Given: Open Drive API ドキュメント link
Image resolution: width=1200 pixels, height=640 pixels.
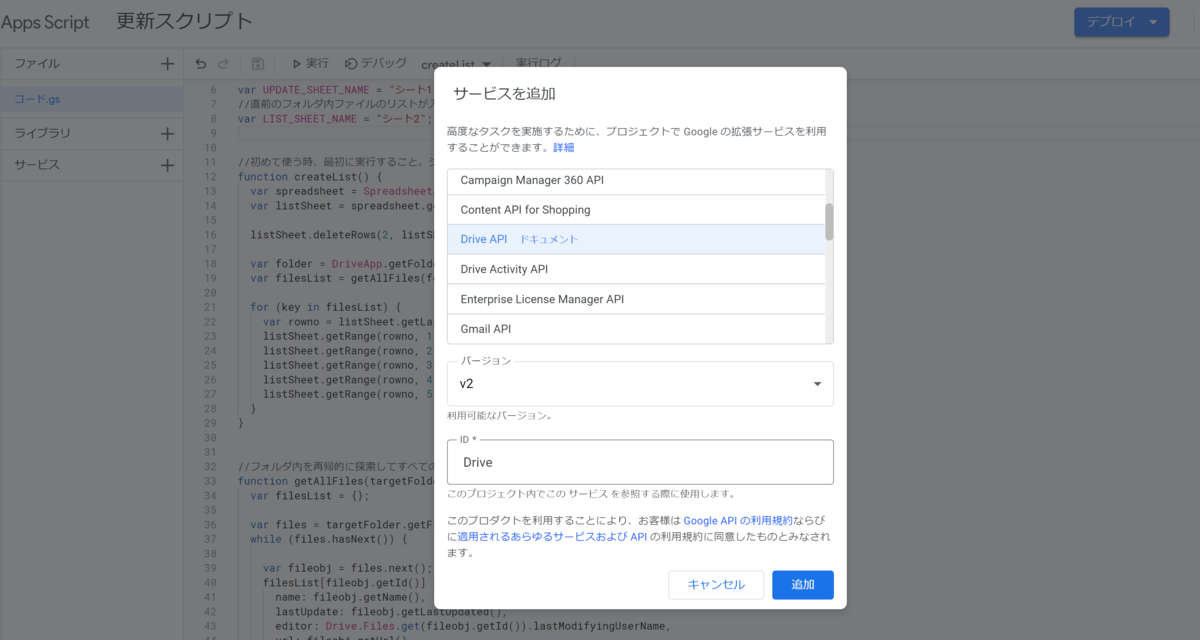Looking at the screenshot, I should (549, 240).
